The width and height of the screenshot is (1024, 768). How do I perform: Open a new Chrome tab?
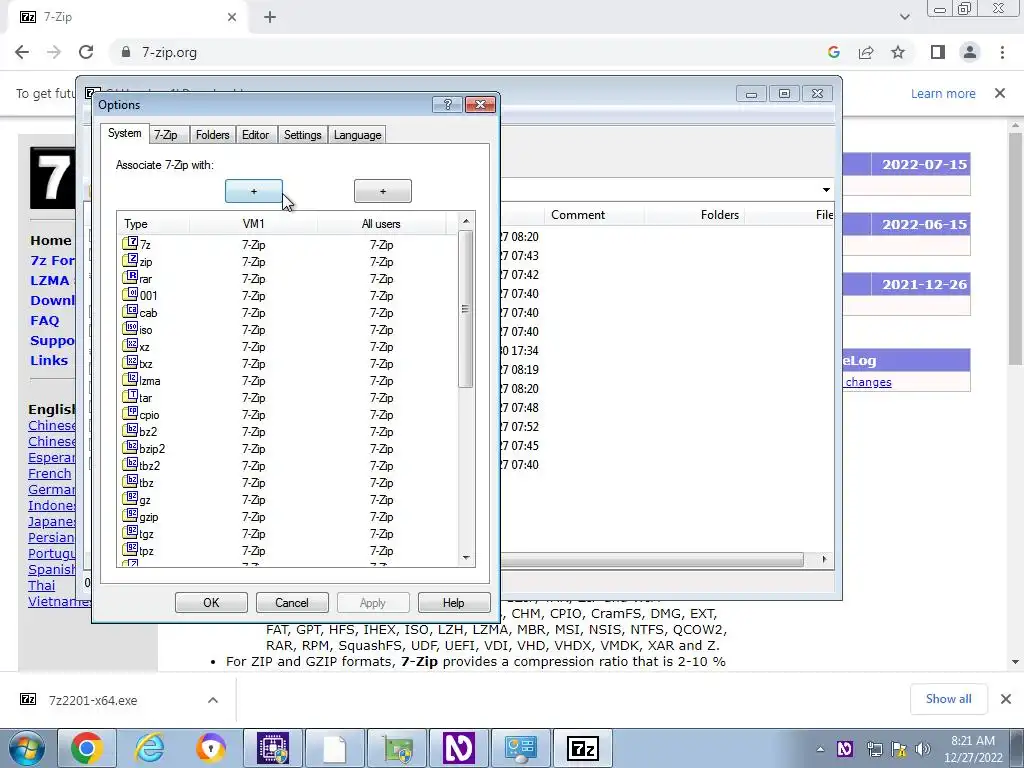tap(270, 17)
